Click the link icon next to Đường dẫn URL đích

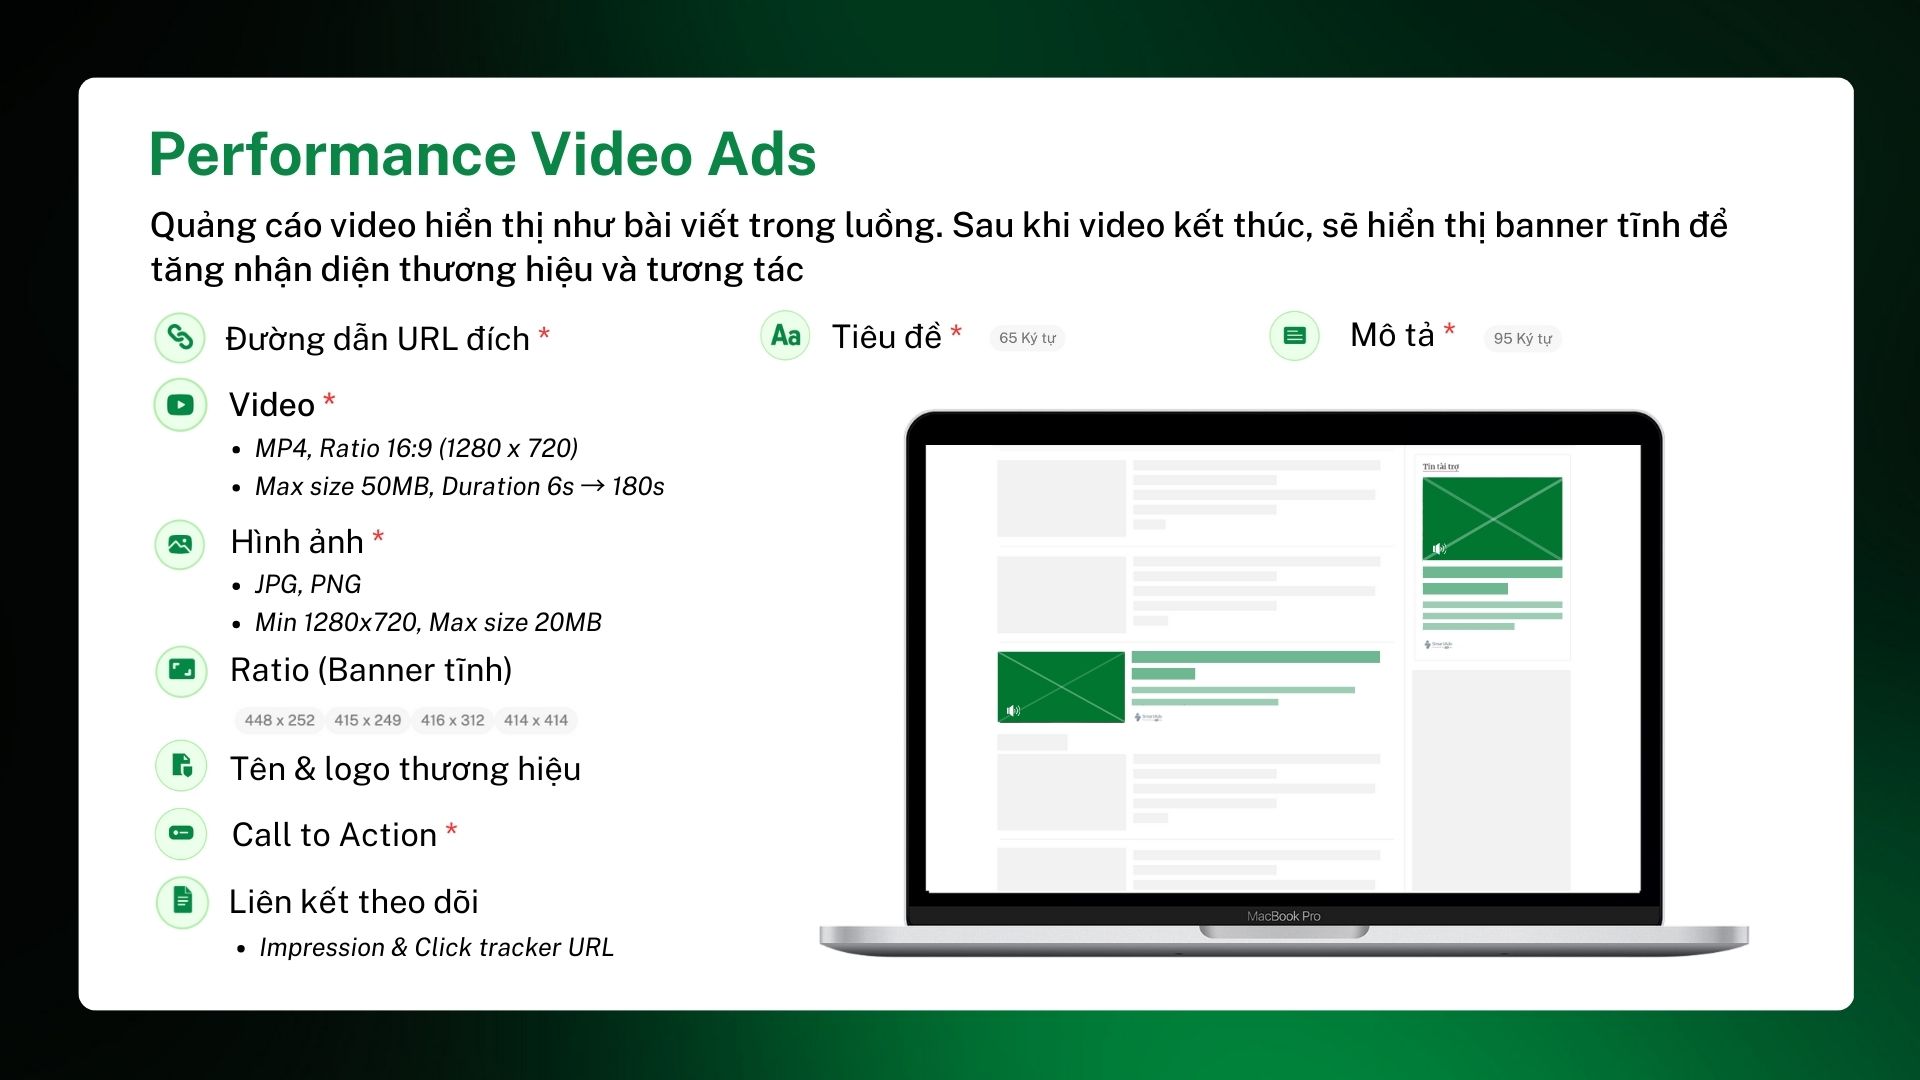(181, 337)
